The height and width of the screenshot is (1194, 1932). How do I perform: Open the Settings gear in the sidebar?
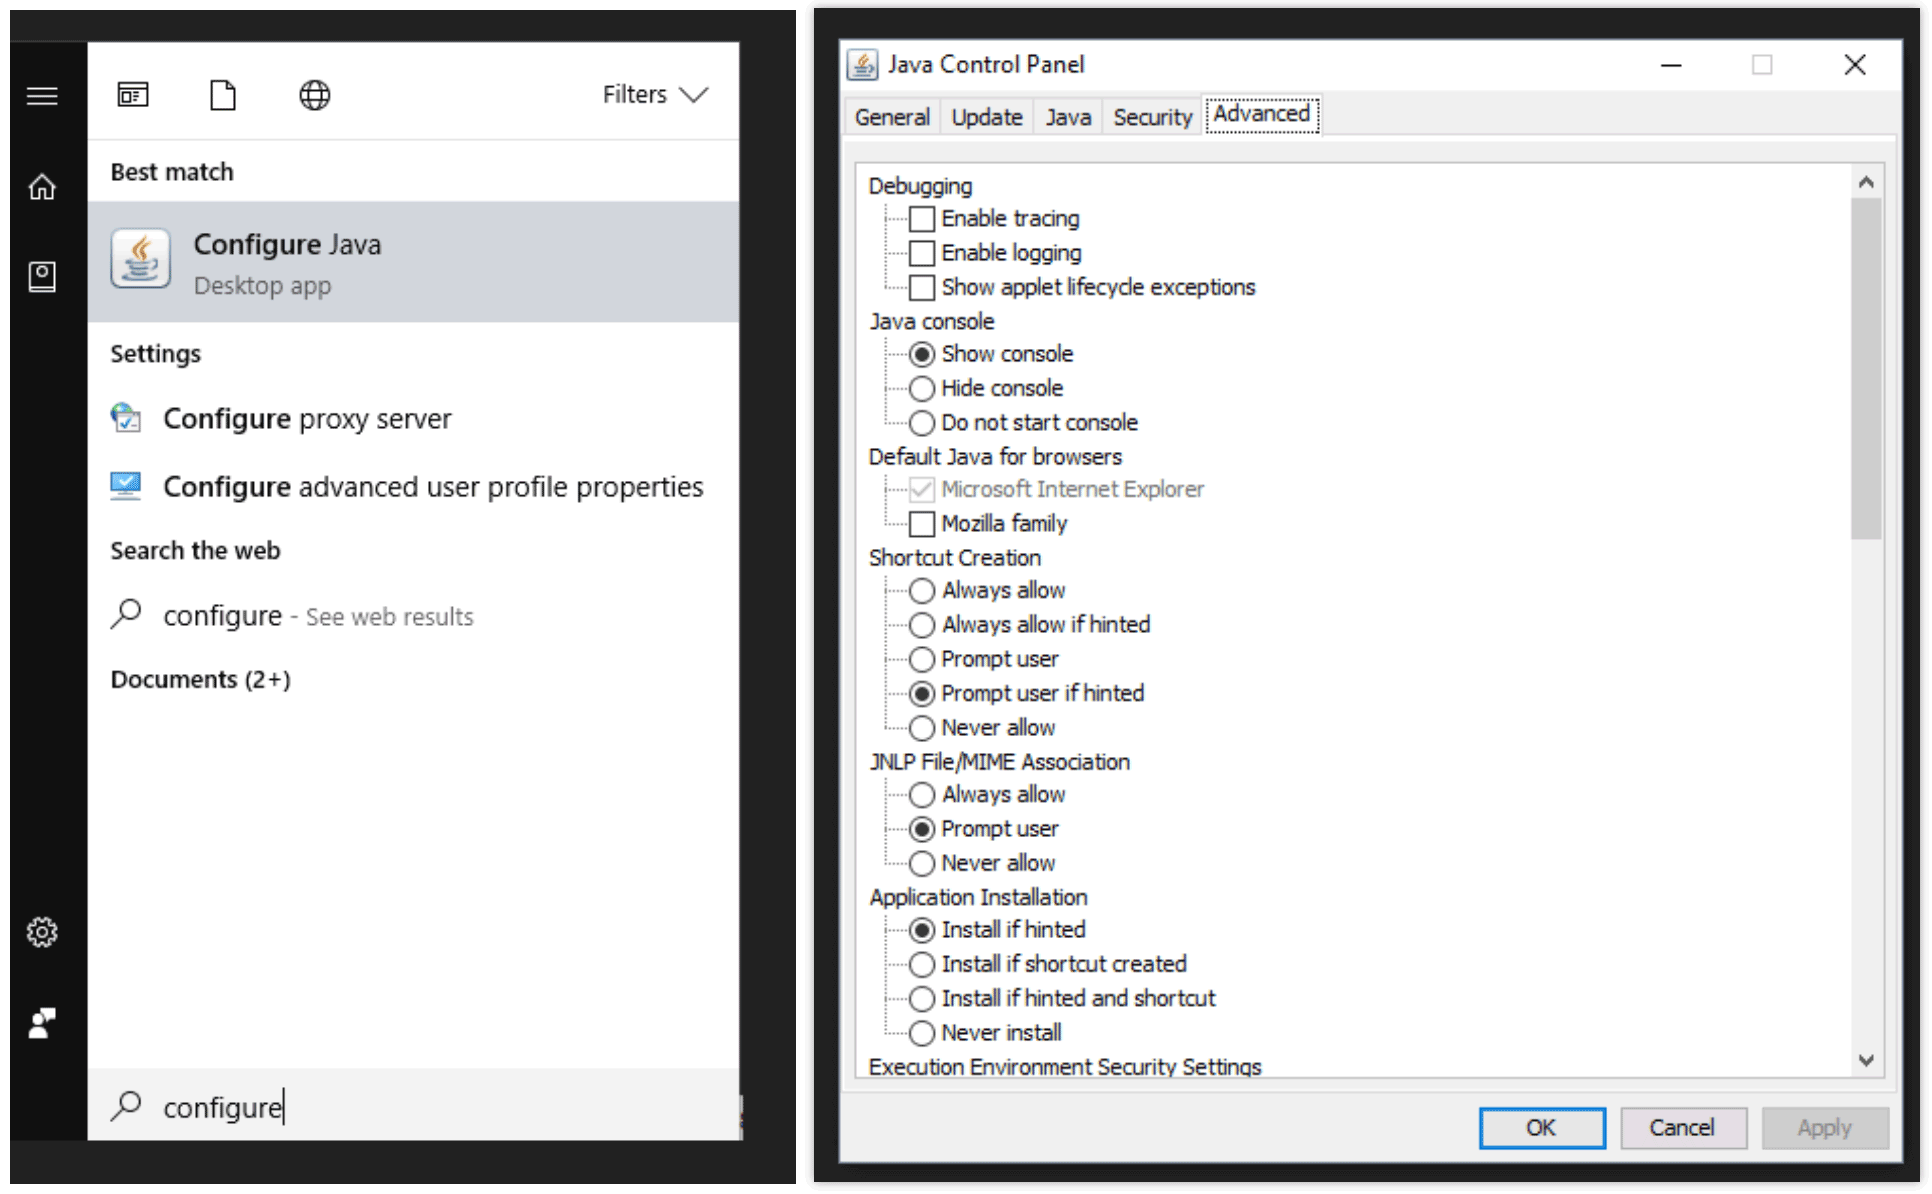(42, 931)
